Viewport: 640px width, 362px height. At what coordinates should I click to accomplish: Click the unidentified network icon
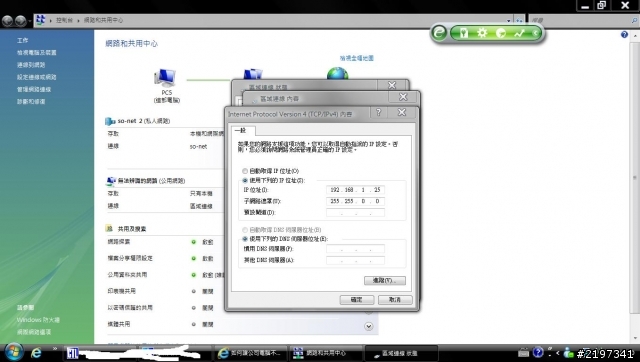111,181
